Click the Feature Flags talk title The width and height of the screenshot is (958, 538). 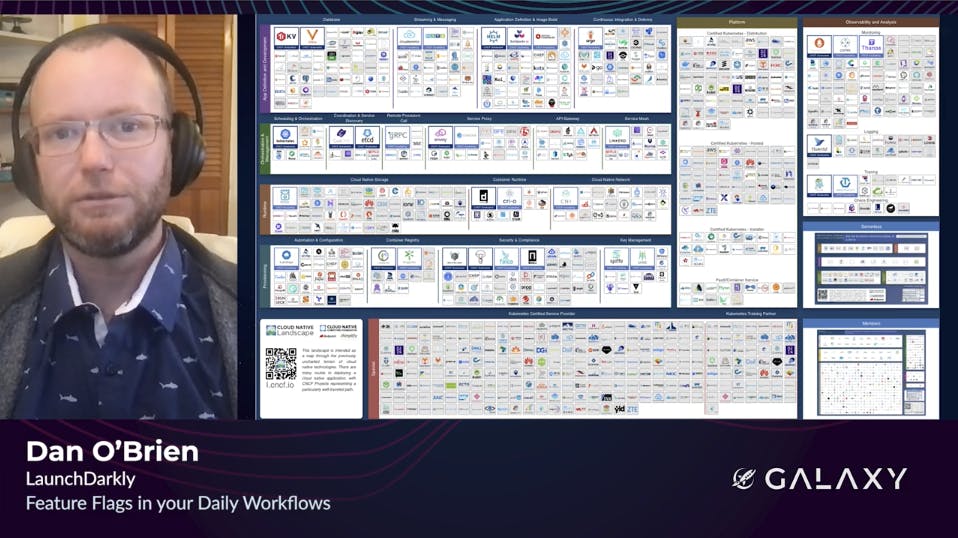point(178,503)
